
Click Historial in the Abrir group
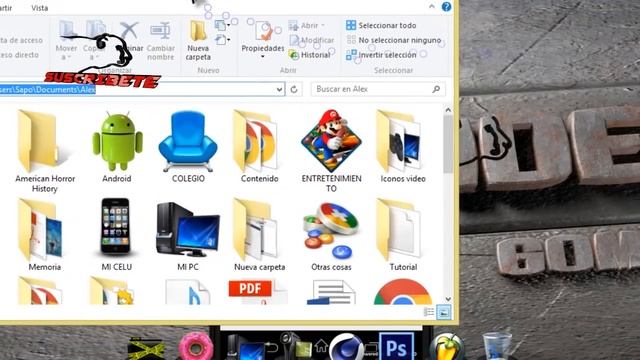pos(309,55)
